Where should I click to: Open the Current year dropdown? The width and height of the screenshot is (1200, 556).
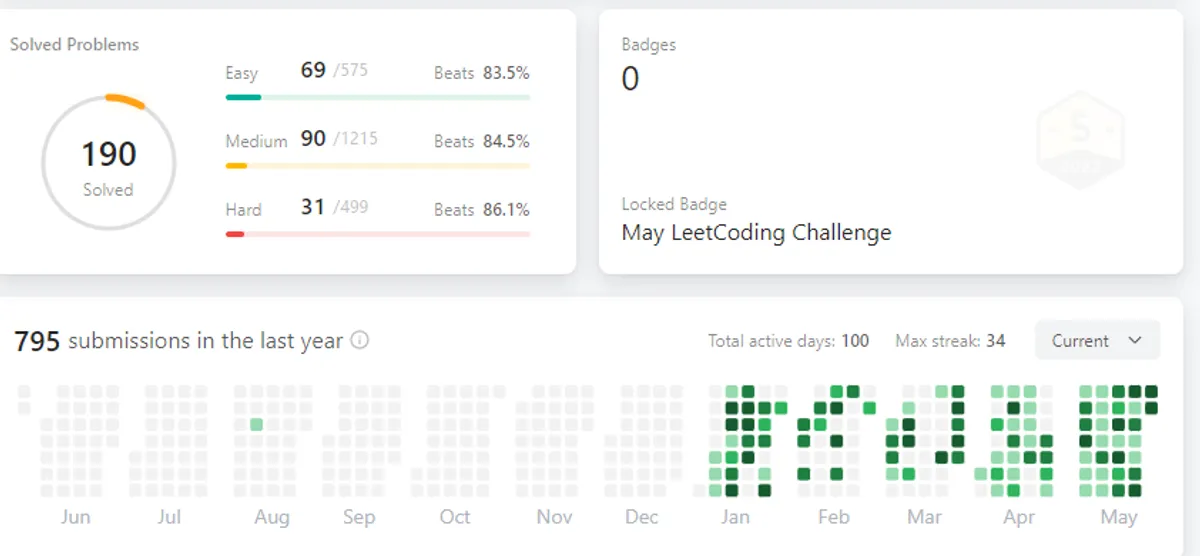tap(1097, 341)
